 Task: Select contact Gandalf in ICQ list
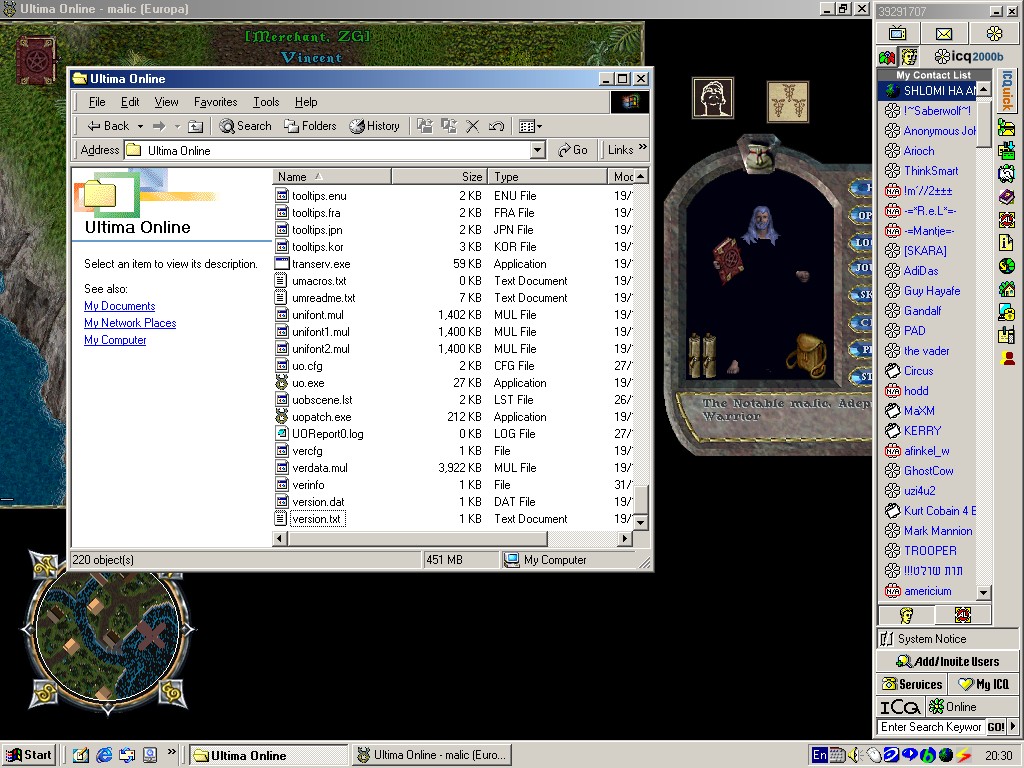(x=922, y=311)
